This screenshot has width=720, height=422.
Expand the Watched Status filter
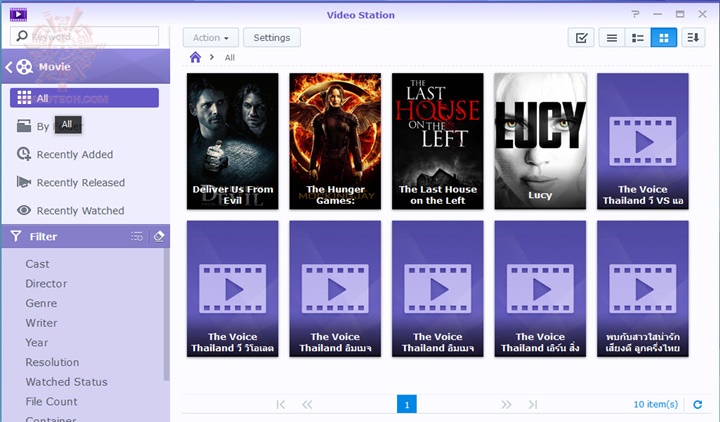click(66, 382)
